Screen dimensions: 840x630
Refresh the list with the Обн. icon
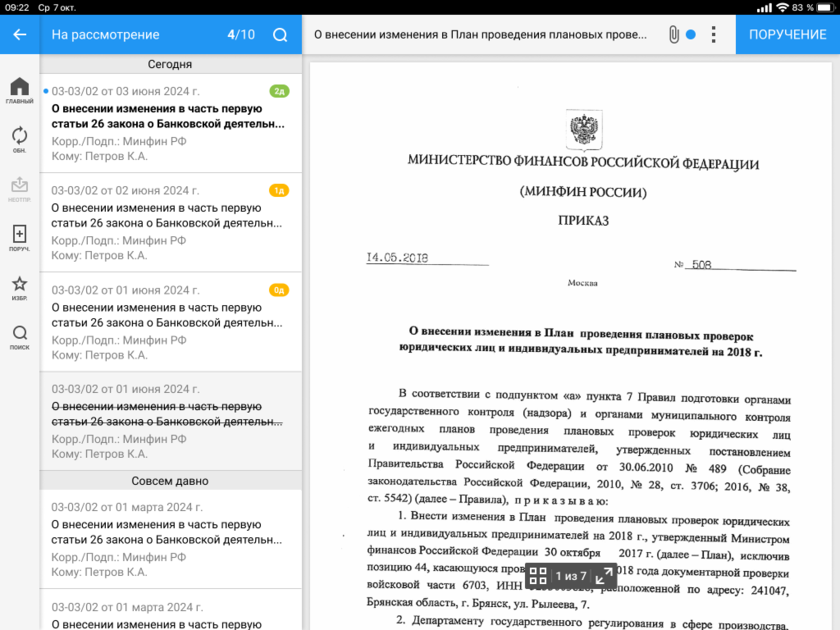pos(19,139)
